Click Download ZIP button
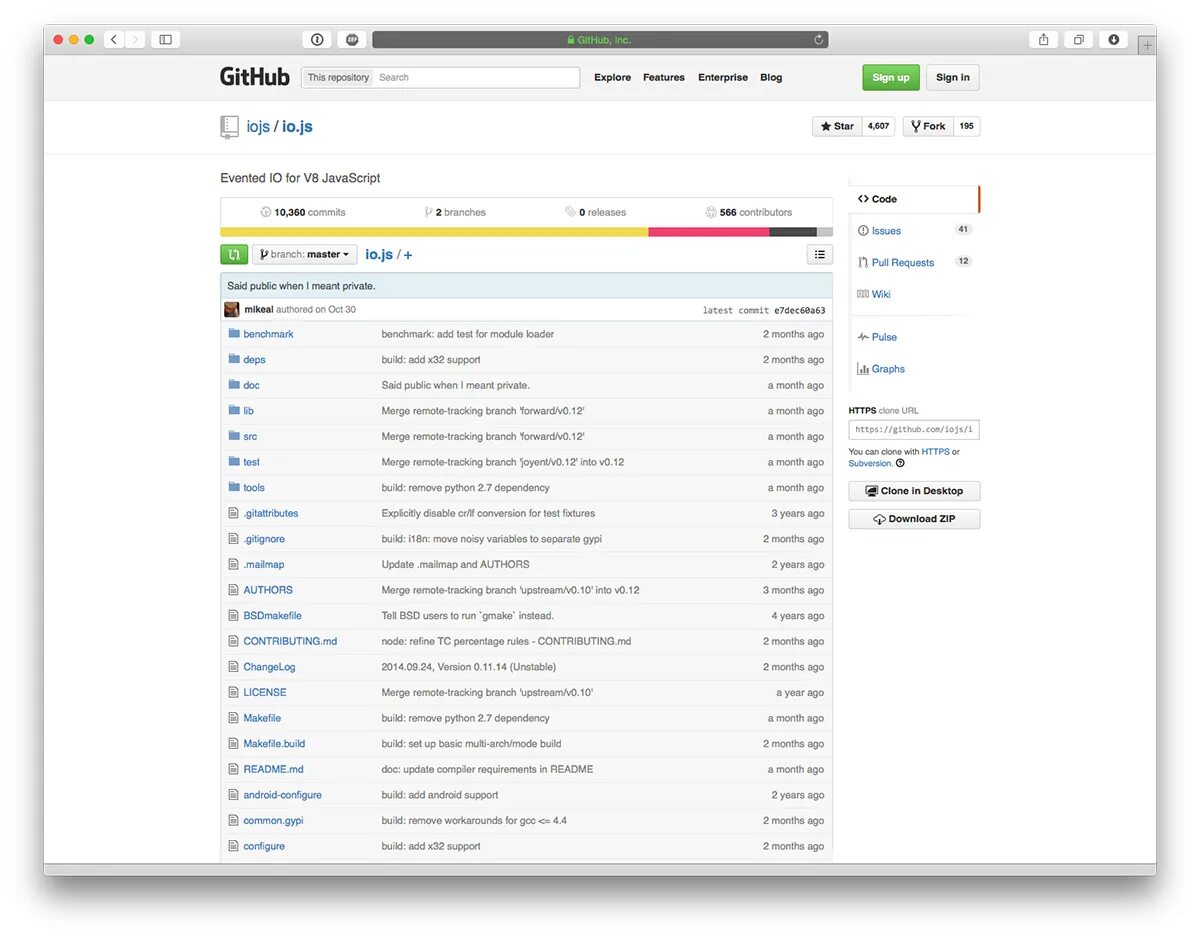The height and width of the screenshot is (938, 1200). tap(914, 519)
